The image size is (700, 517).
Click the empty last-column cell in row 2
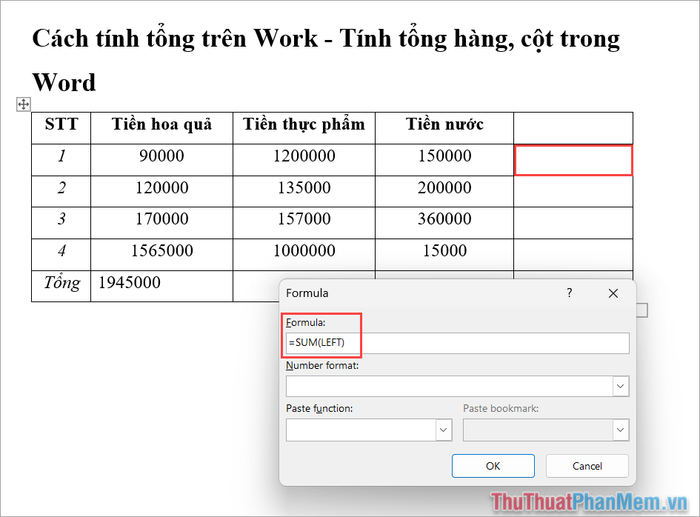pyautogui.click(x=573, y=192)
